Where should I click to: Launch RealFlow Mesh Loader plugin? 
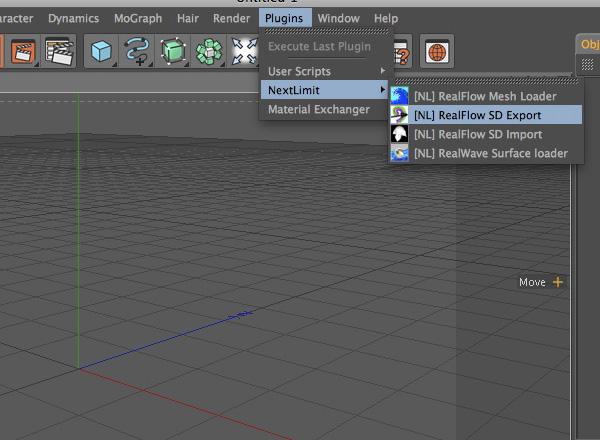[486, 96]
